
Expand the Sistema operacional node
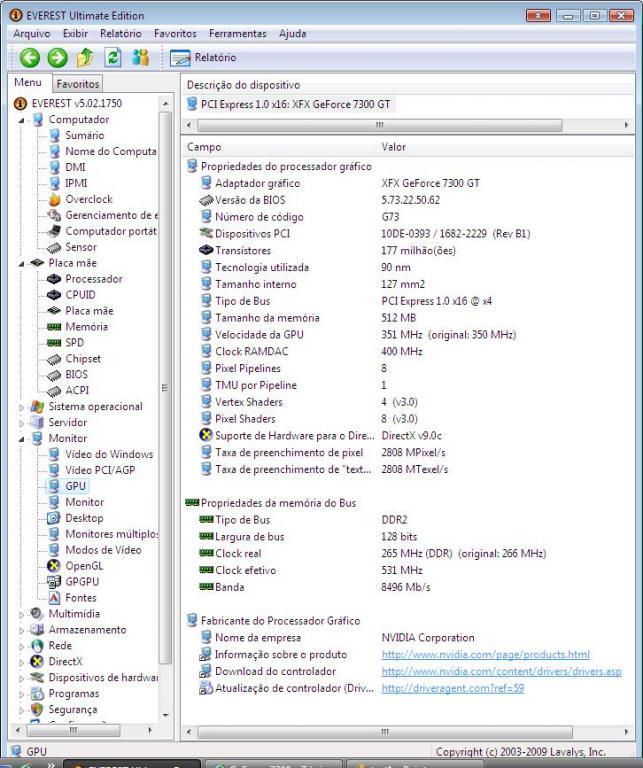pyautogui.click(x=21, y=407)
